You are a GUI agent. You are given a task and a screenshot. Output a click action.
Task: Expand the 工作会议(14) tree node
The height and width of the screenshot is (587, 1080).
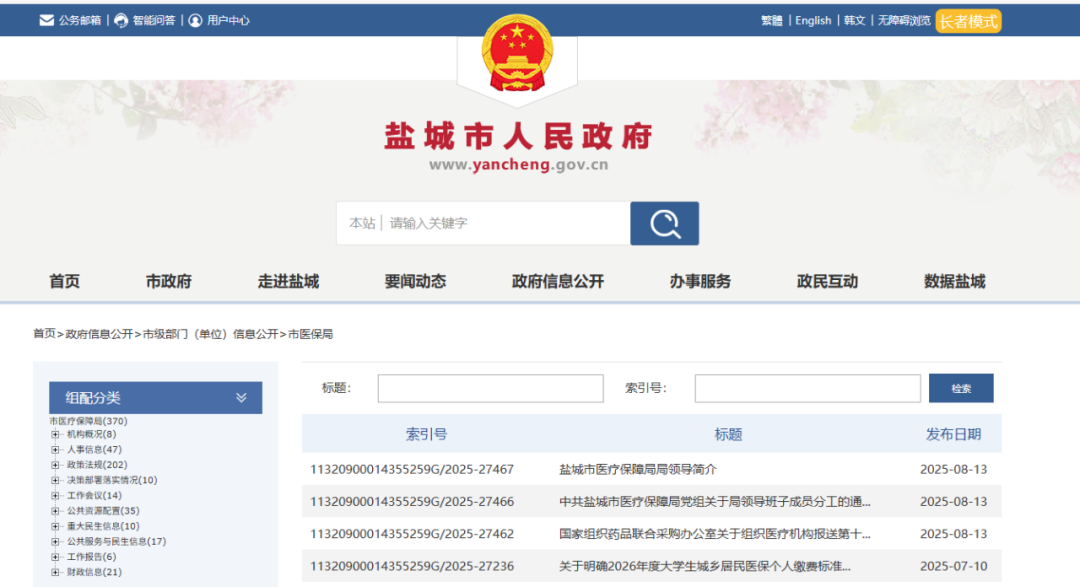[55, 495]
